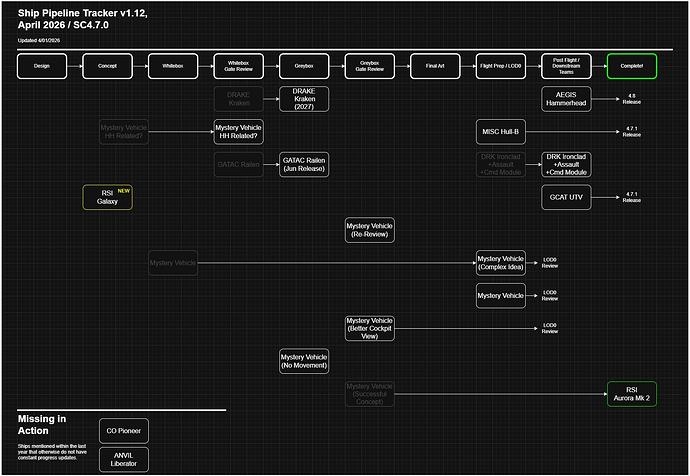Select Mystery Vehicle (Better Cockpit View) node

point(370,329)
